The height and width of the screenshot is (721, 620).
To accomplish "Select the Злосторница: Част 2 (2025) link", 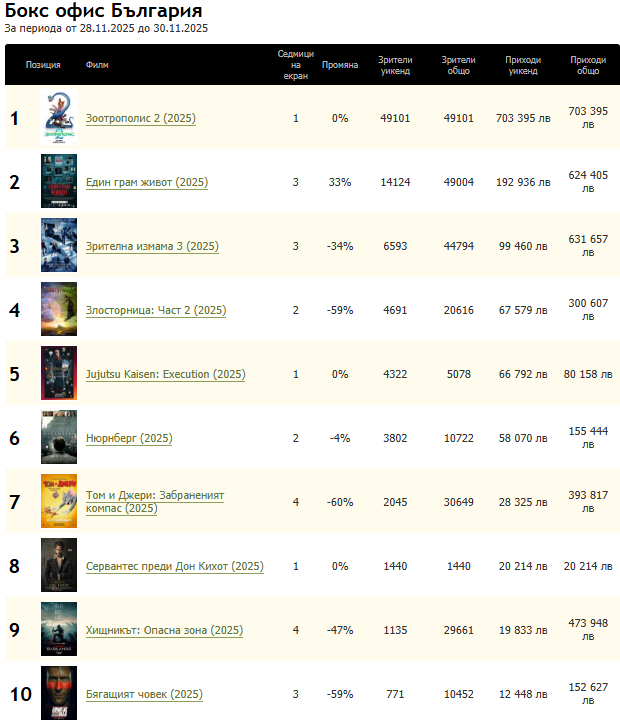I will [x=156, y=311].
